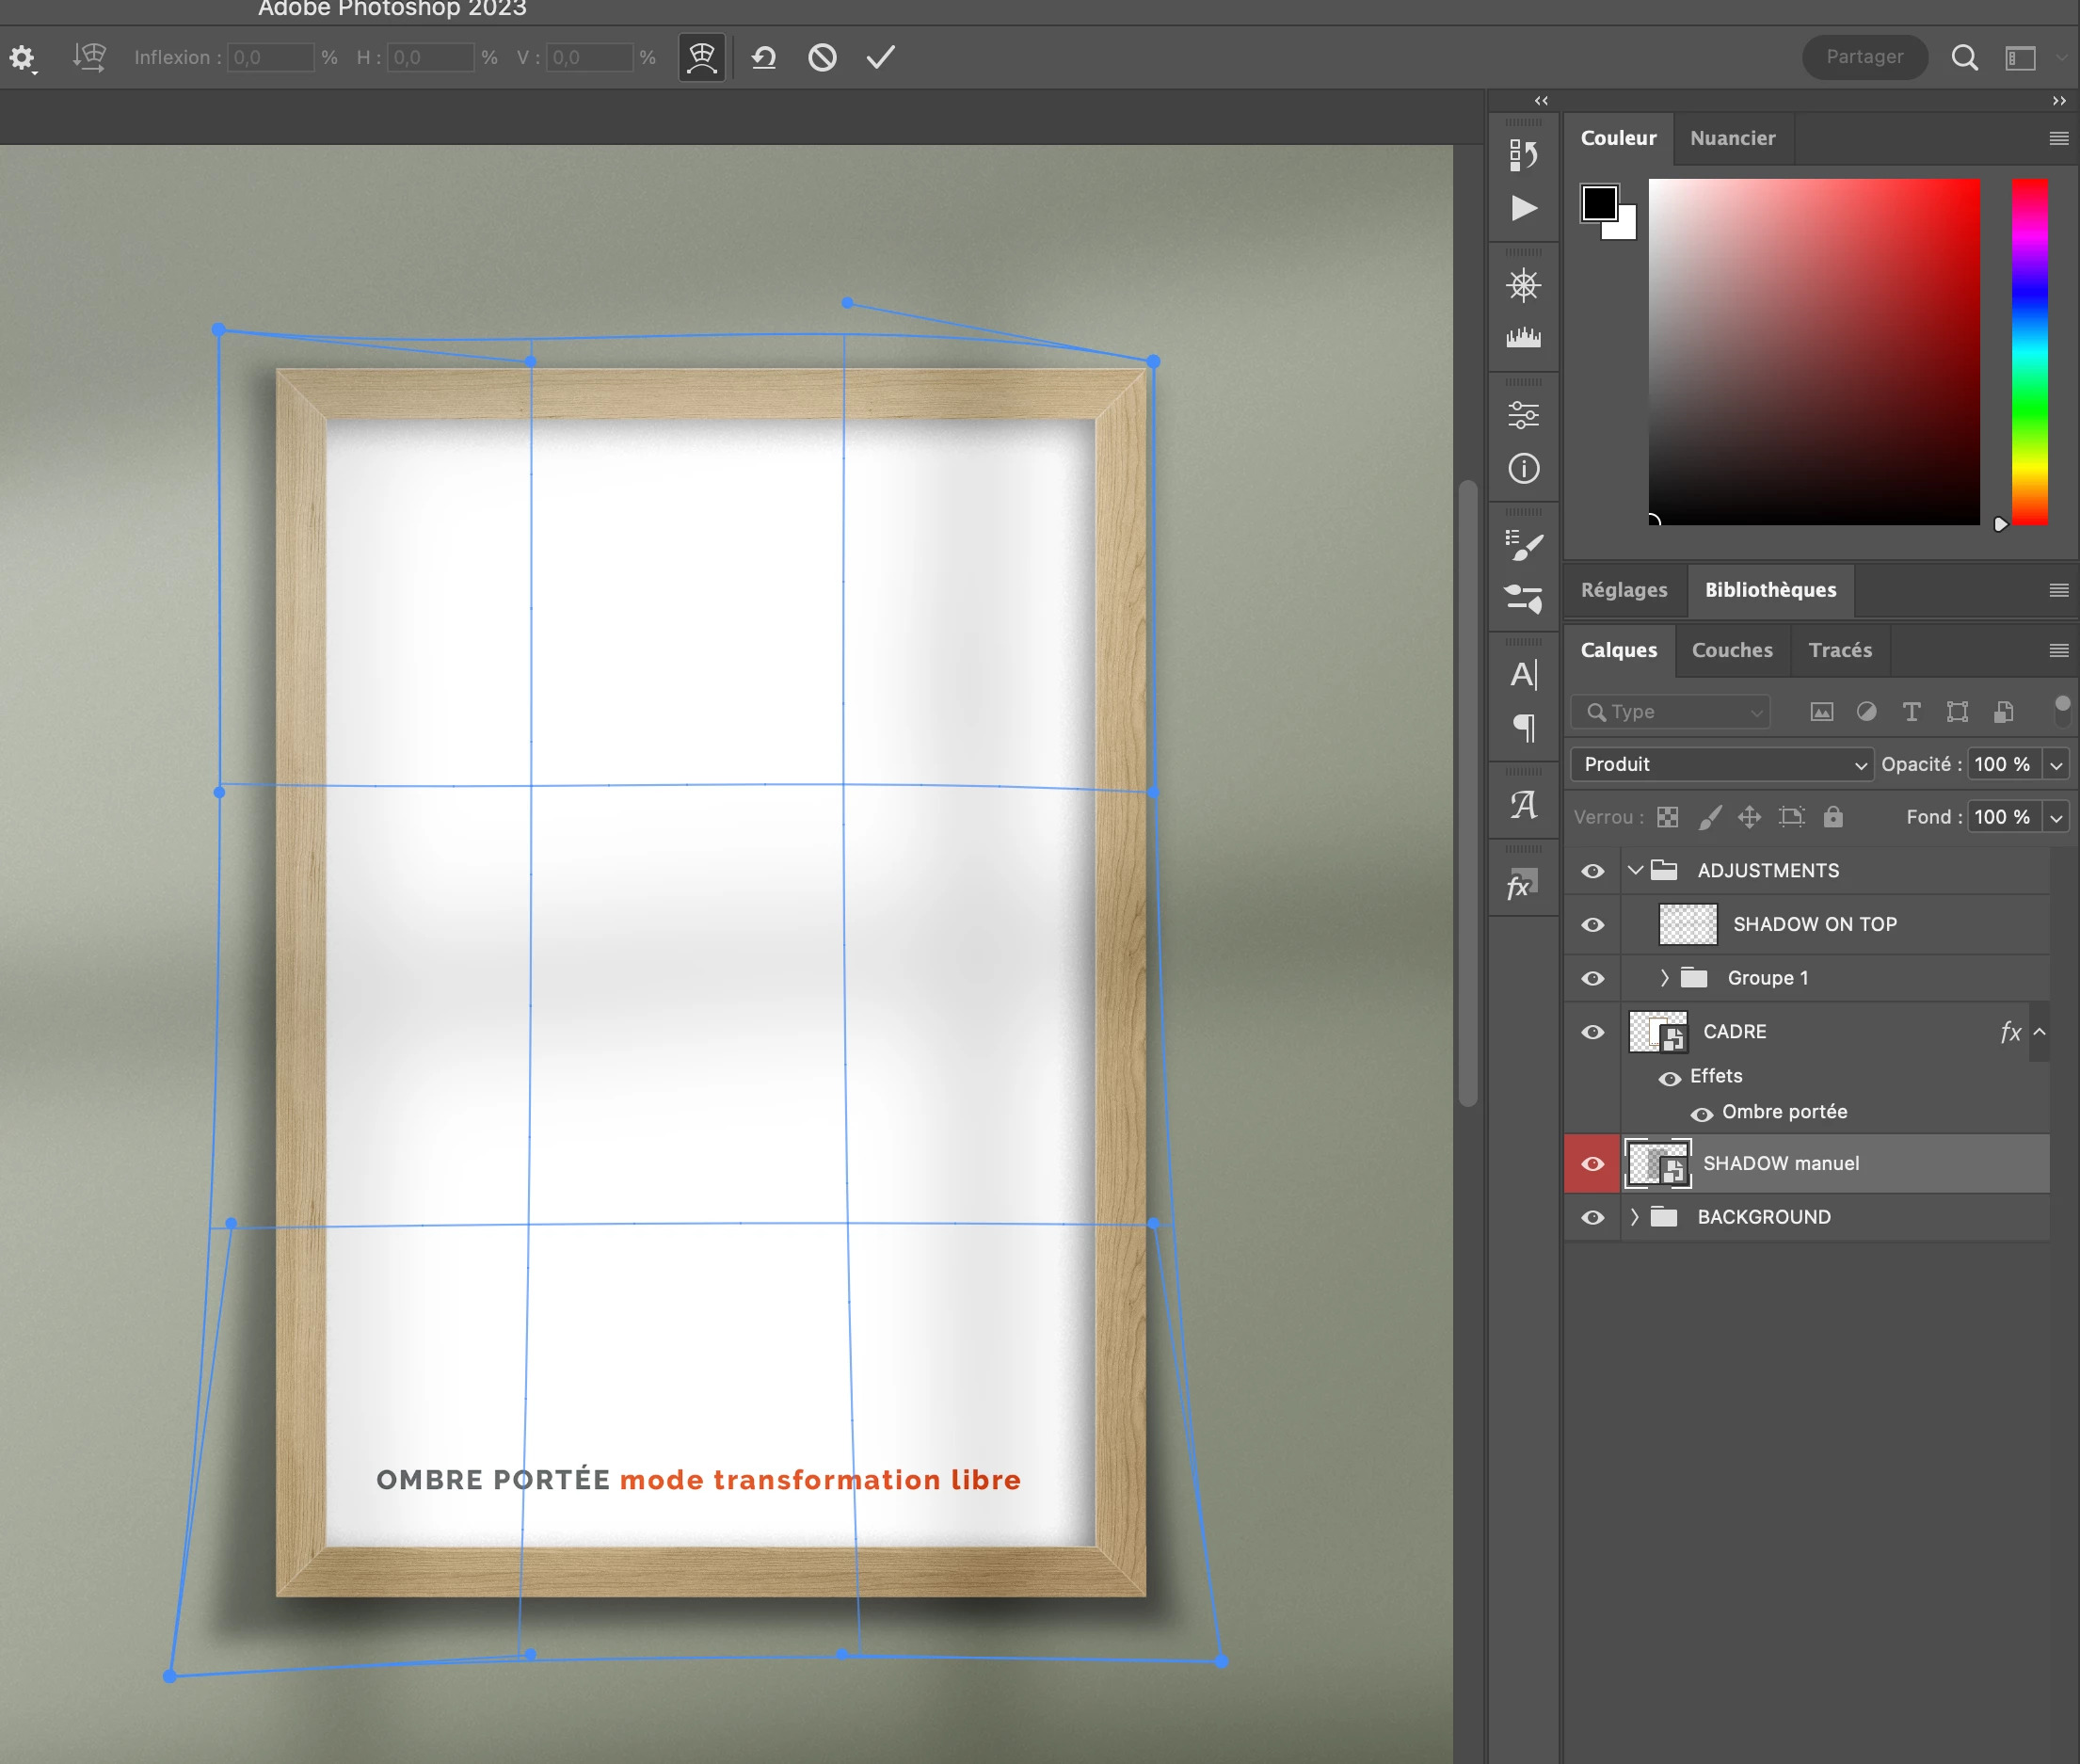2080x1764 pixels.
Task: Open the Info panel icon
Action: click(x=1523, y=468)
